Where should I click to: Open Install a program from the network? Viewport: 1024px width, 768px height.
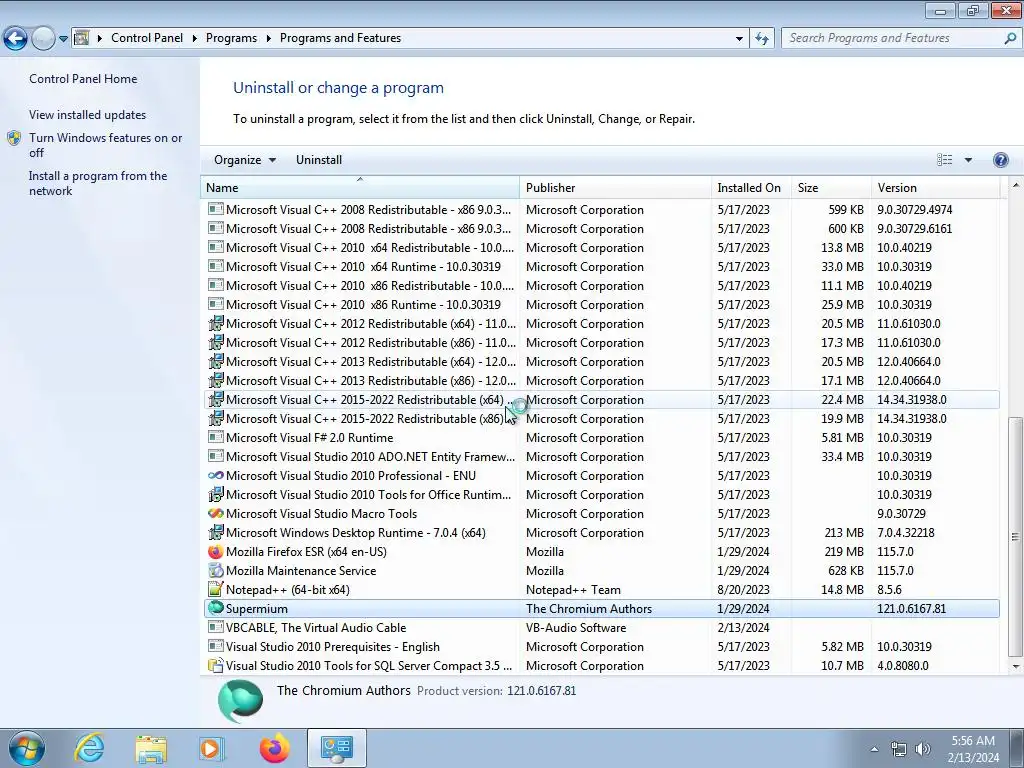(98, 184)
